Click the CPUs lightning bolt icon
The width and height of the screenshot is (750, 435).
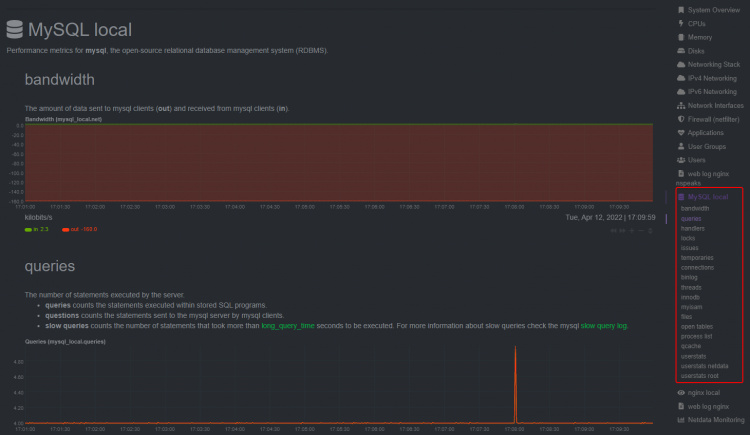coord(681,23)
